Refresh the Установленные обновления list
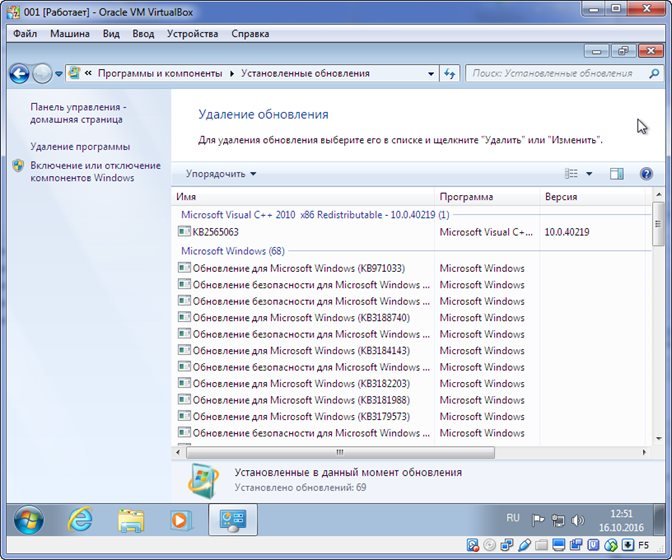 click(x=449, y=74)
